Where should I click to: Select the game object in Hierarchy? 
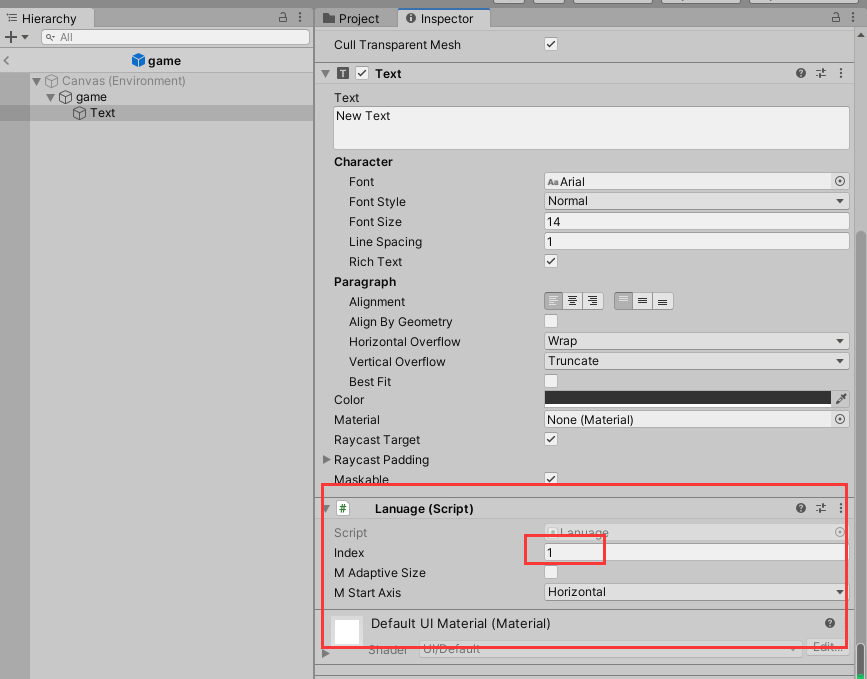[90, 97]
